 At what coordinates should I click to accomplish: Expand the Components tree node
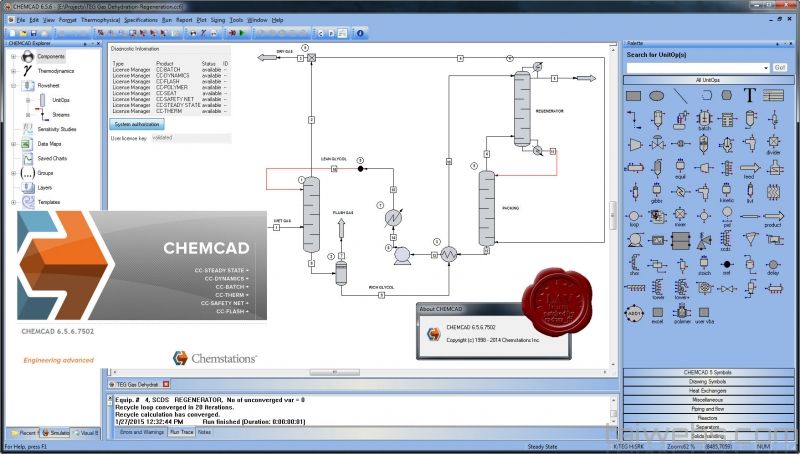pyautogui.click(x=13, y=57)
